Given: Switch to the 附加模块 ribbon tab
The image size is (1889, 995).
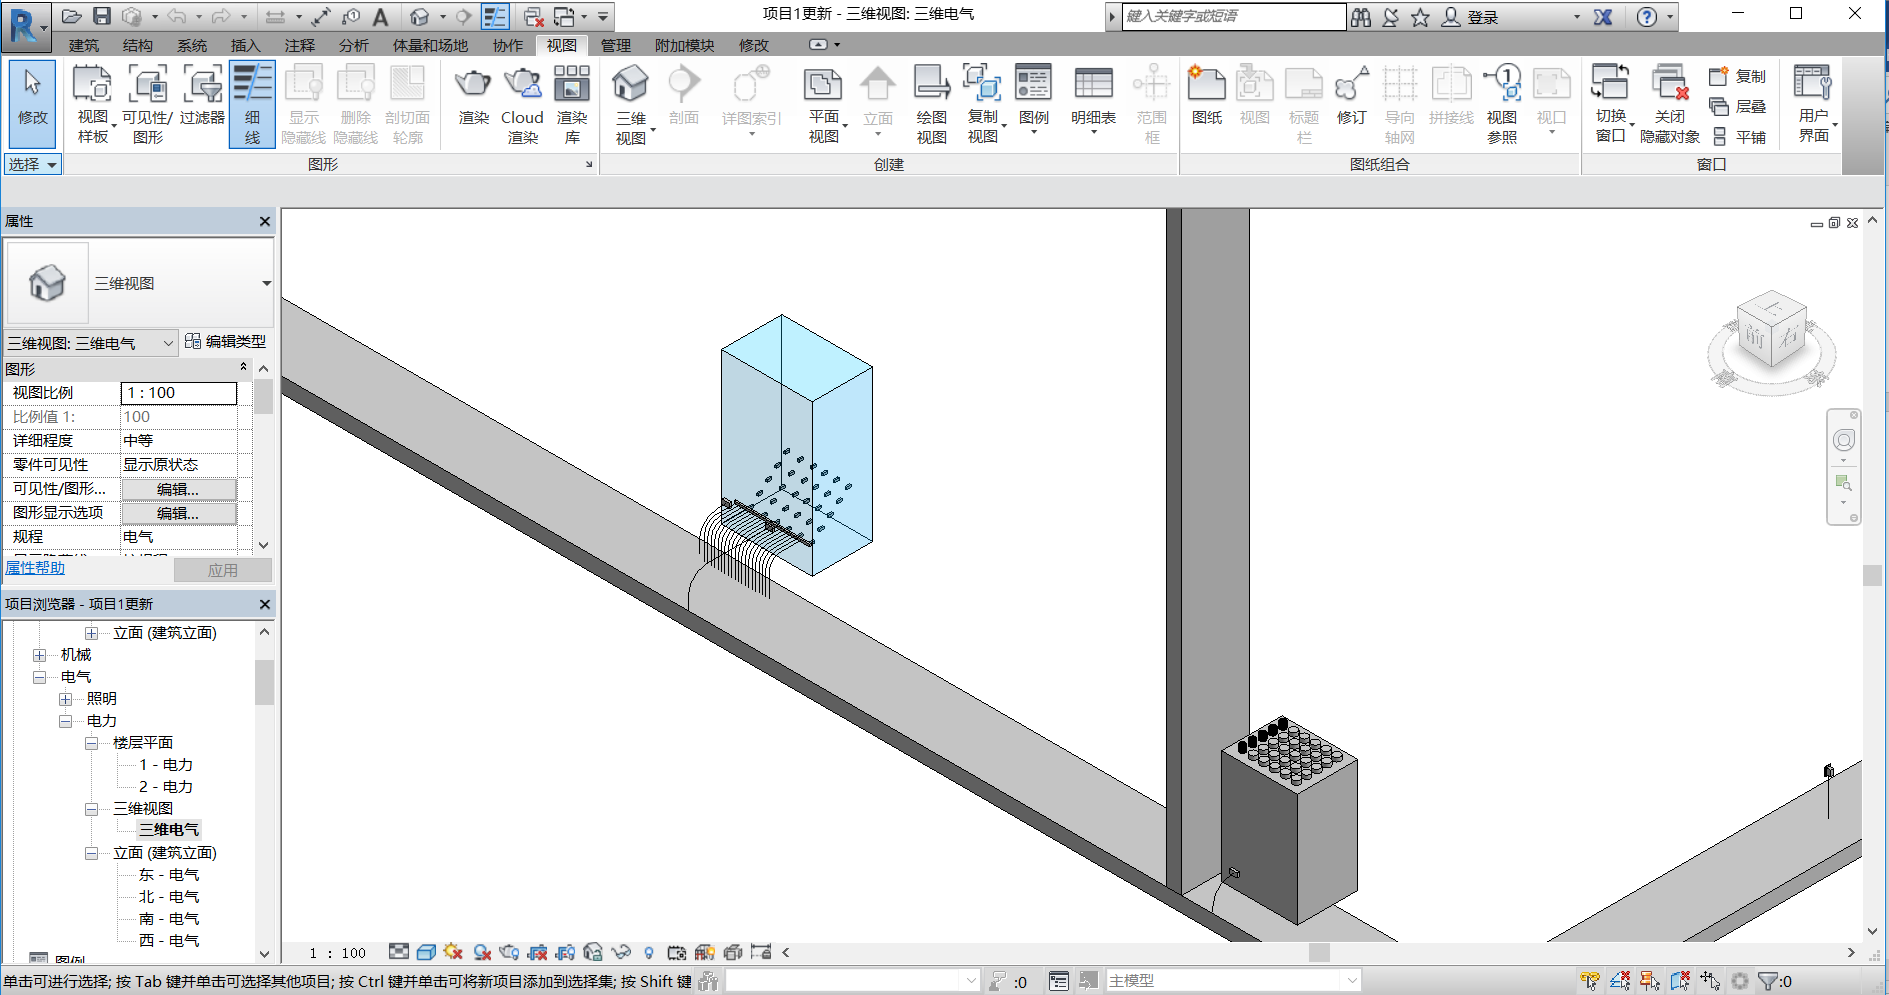Looking at the screenshot, I should [x=685, y=45].
